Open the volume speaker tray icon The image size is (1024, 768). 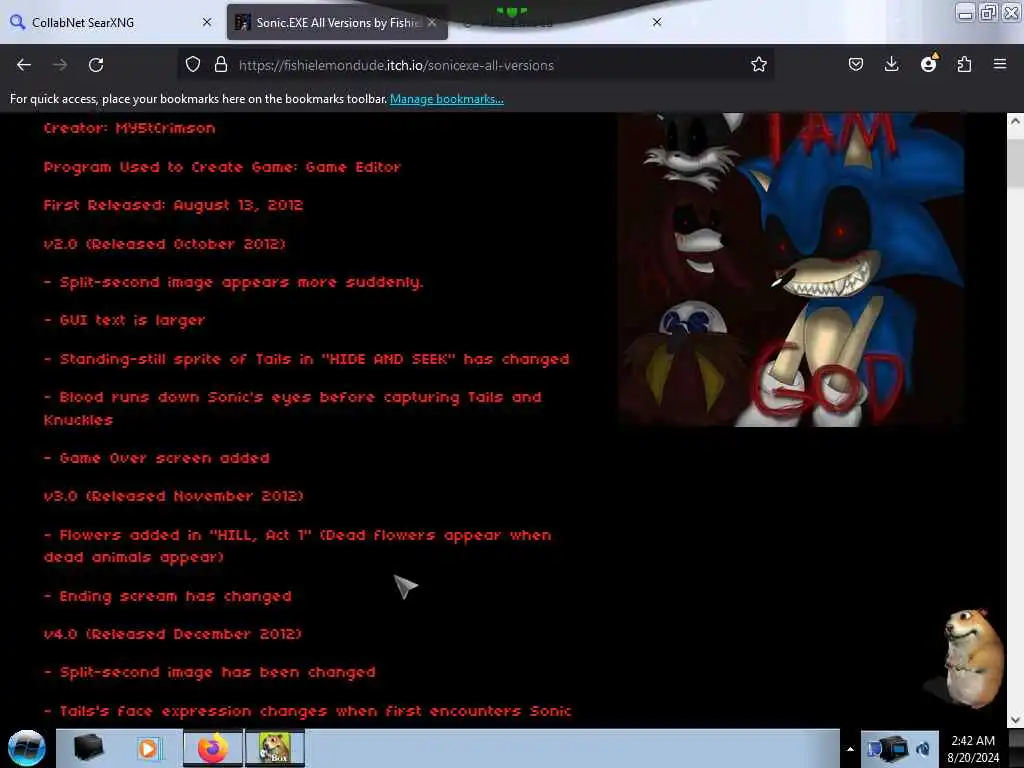tap(923, 749)
